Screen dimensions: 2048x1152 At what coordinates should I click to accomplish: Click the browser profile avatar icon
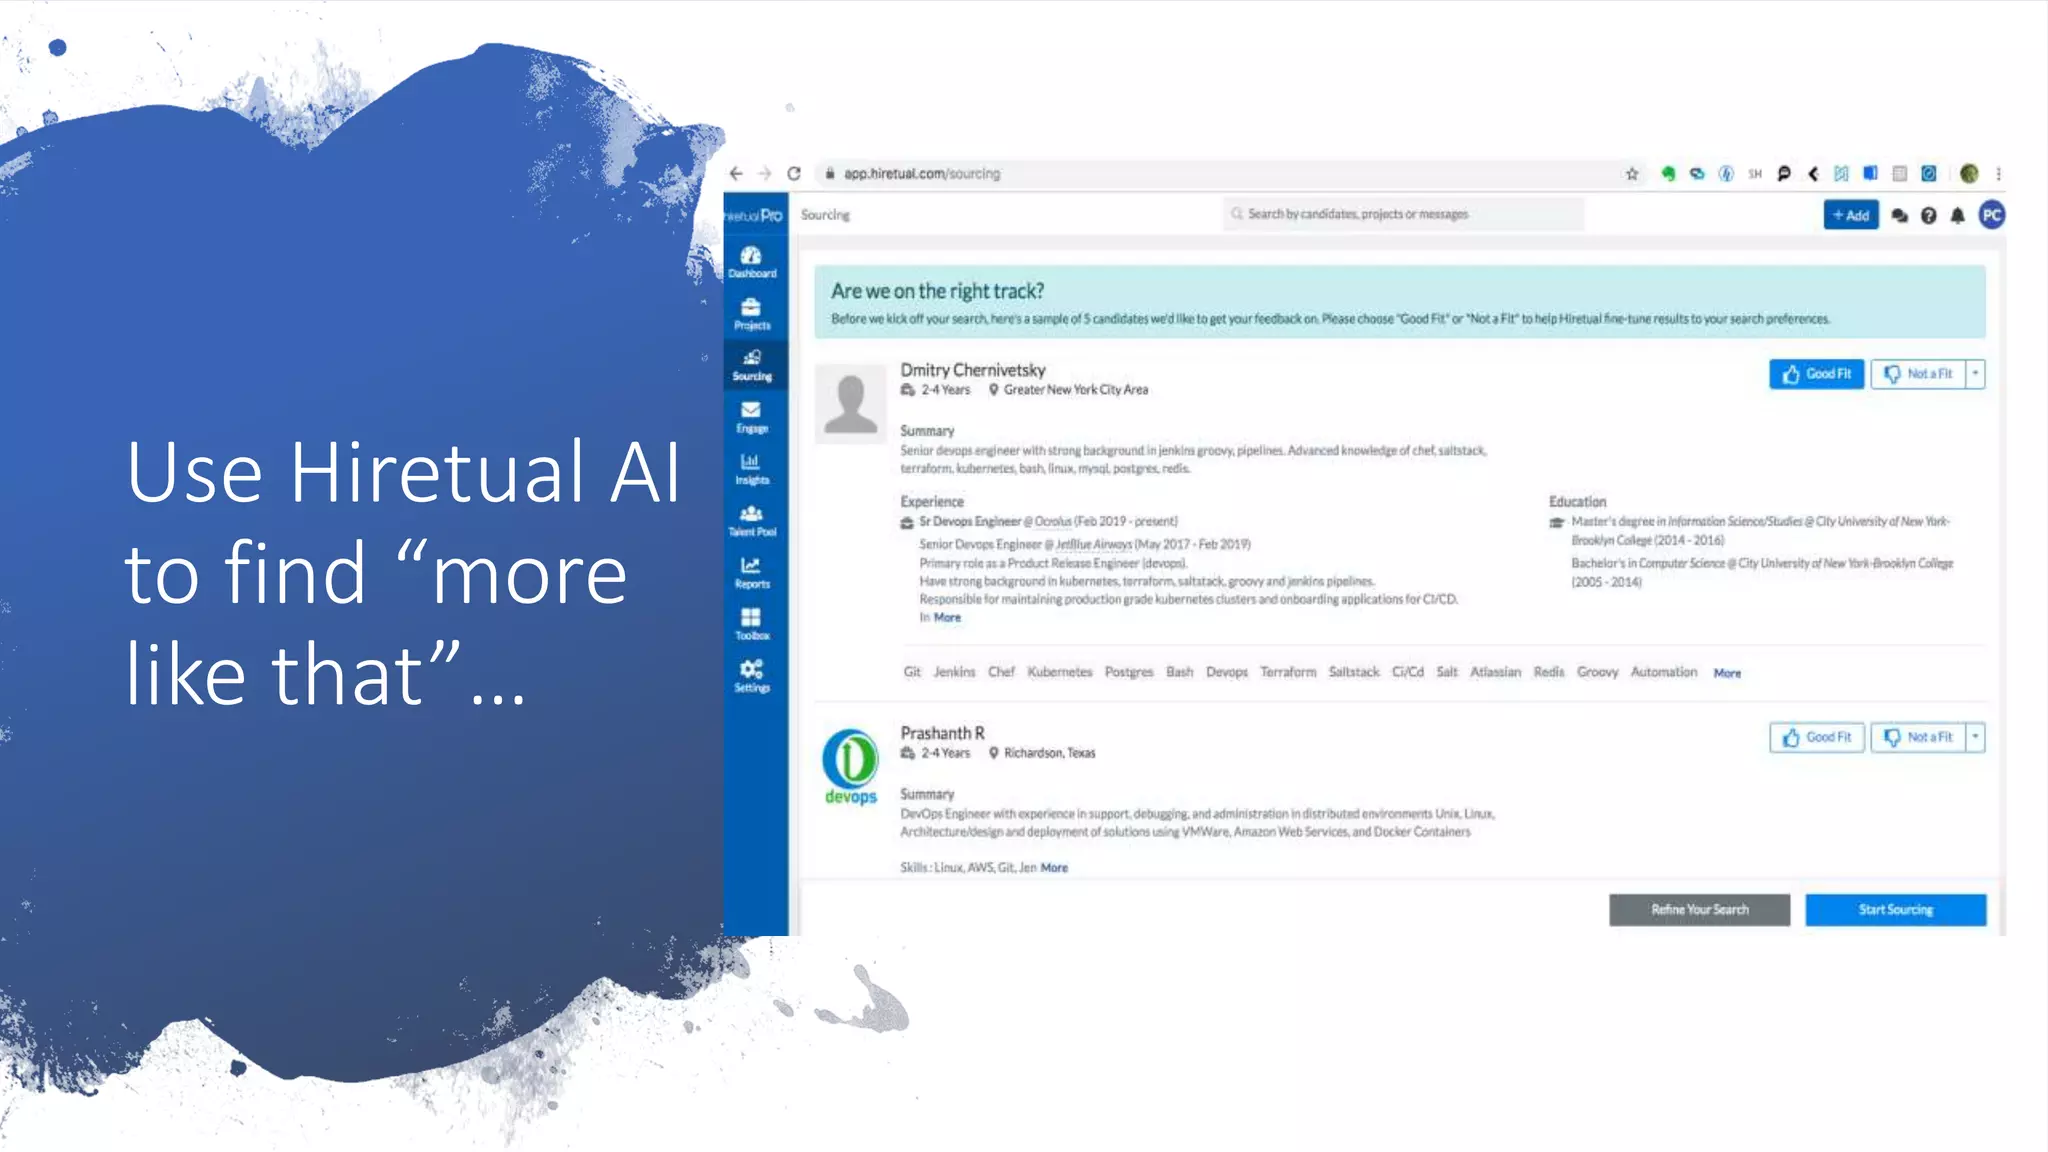(1969, 174)
